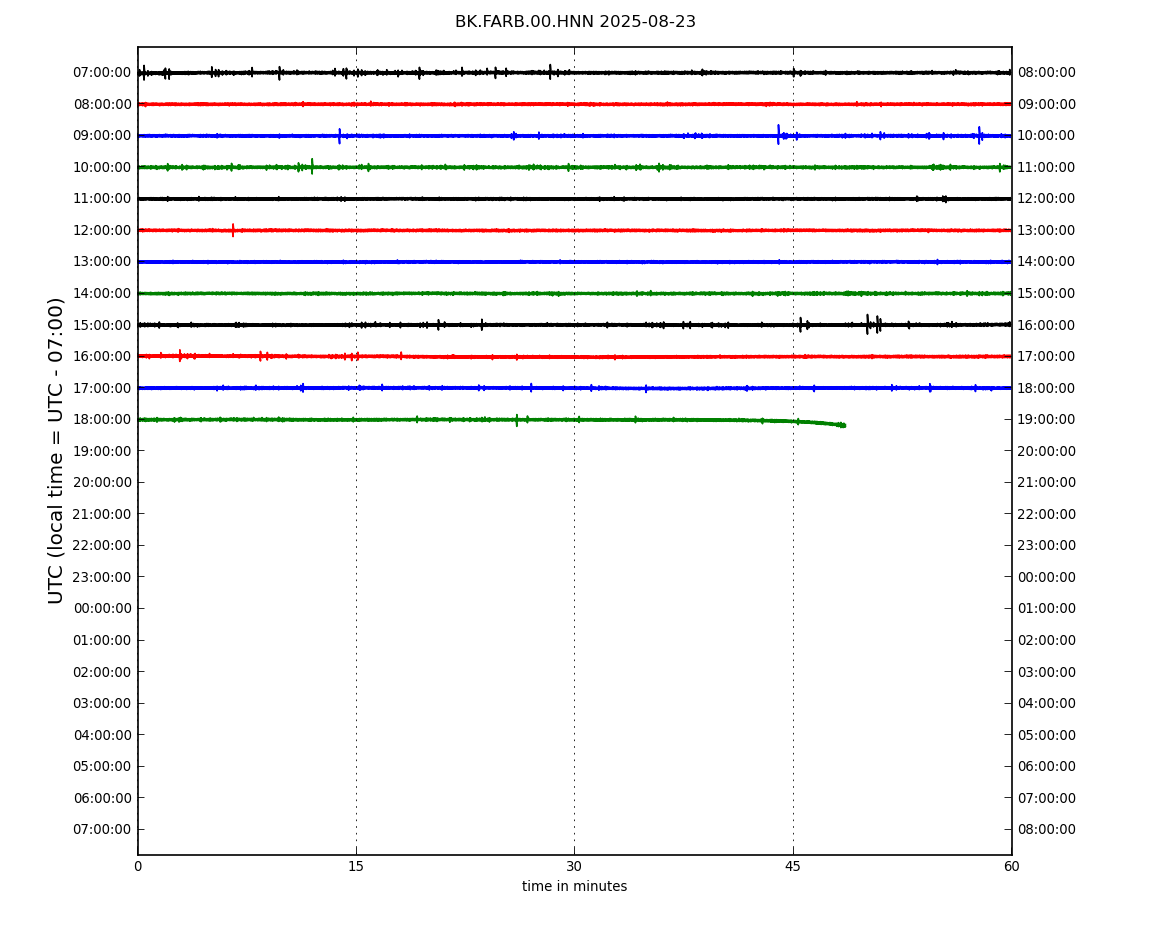Click the red seismic trace of the 08:00:00 row
Image resolution: width=1150 pixels, height=950 pixels.
pyautogui.click(x=574, y=104)
